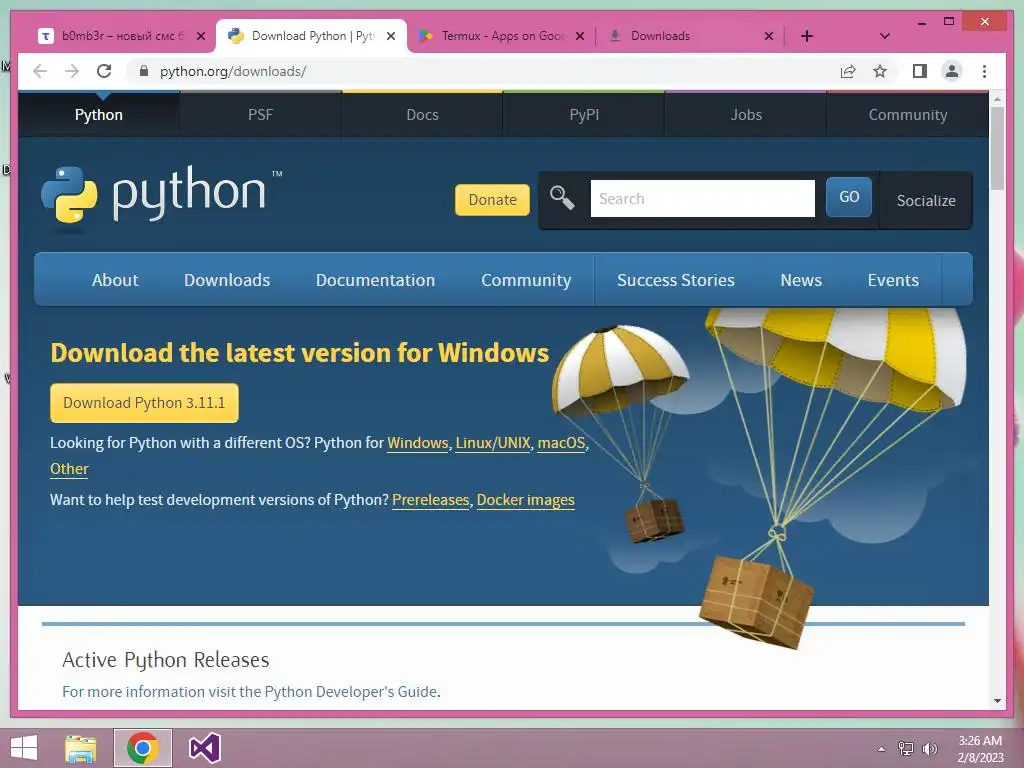Click the magnifying glass search icon

tap(562, 197)
